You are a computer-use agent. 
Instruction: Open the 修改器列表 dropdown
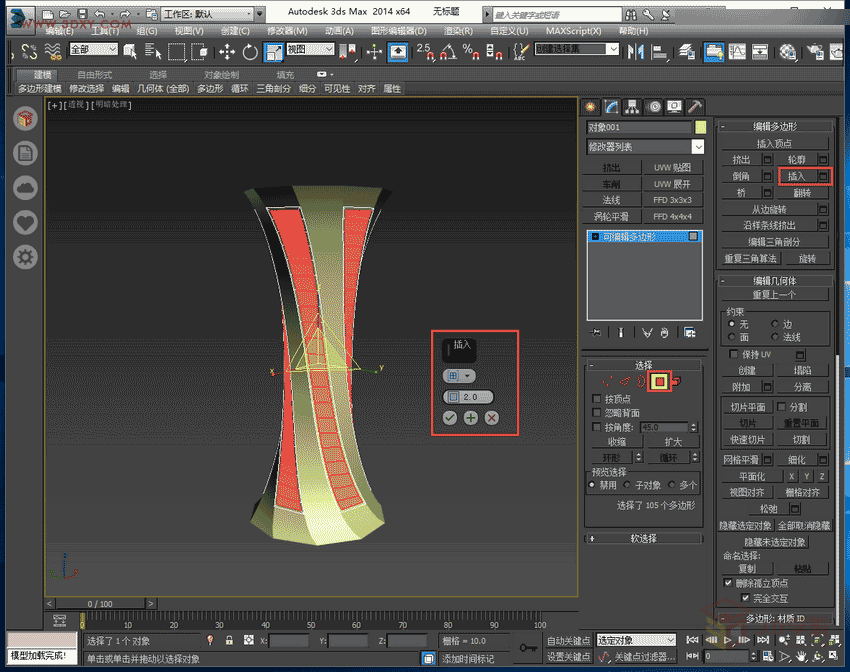pos(645,147)
